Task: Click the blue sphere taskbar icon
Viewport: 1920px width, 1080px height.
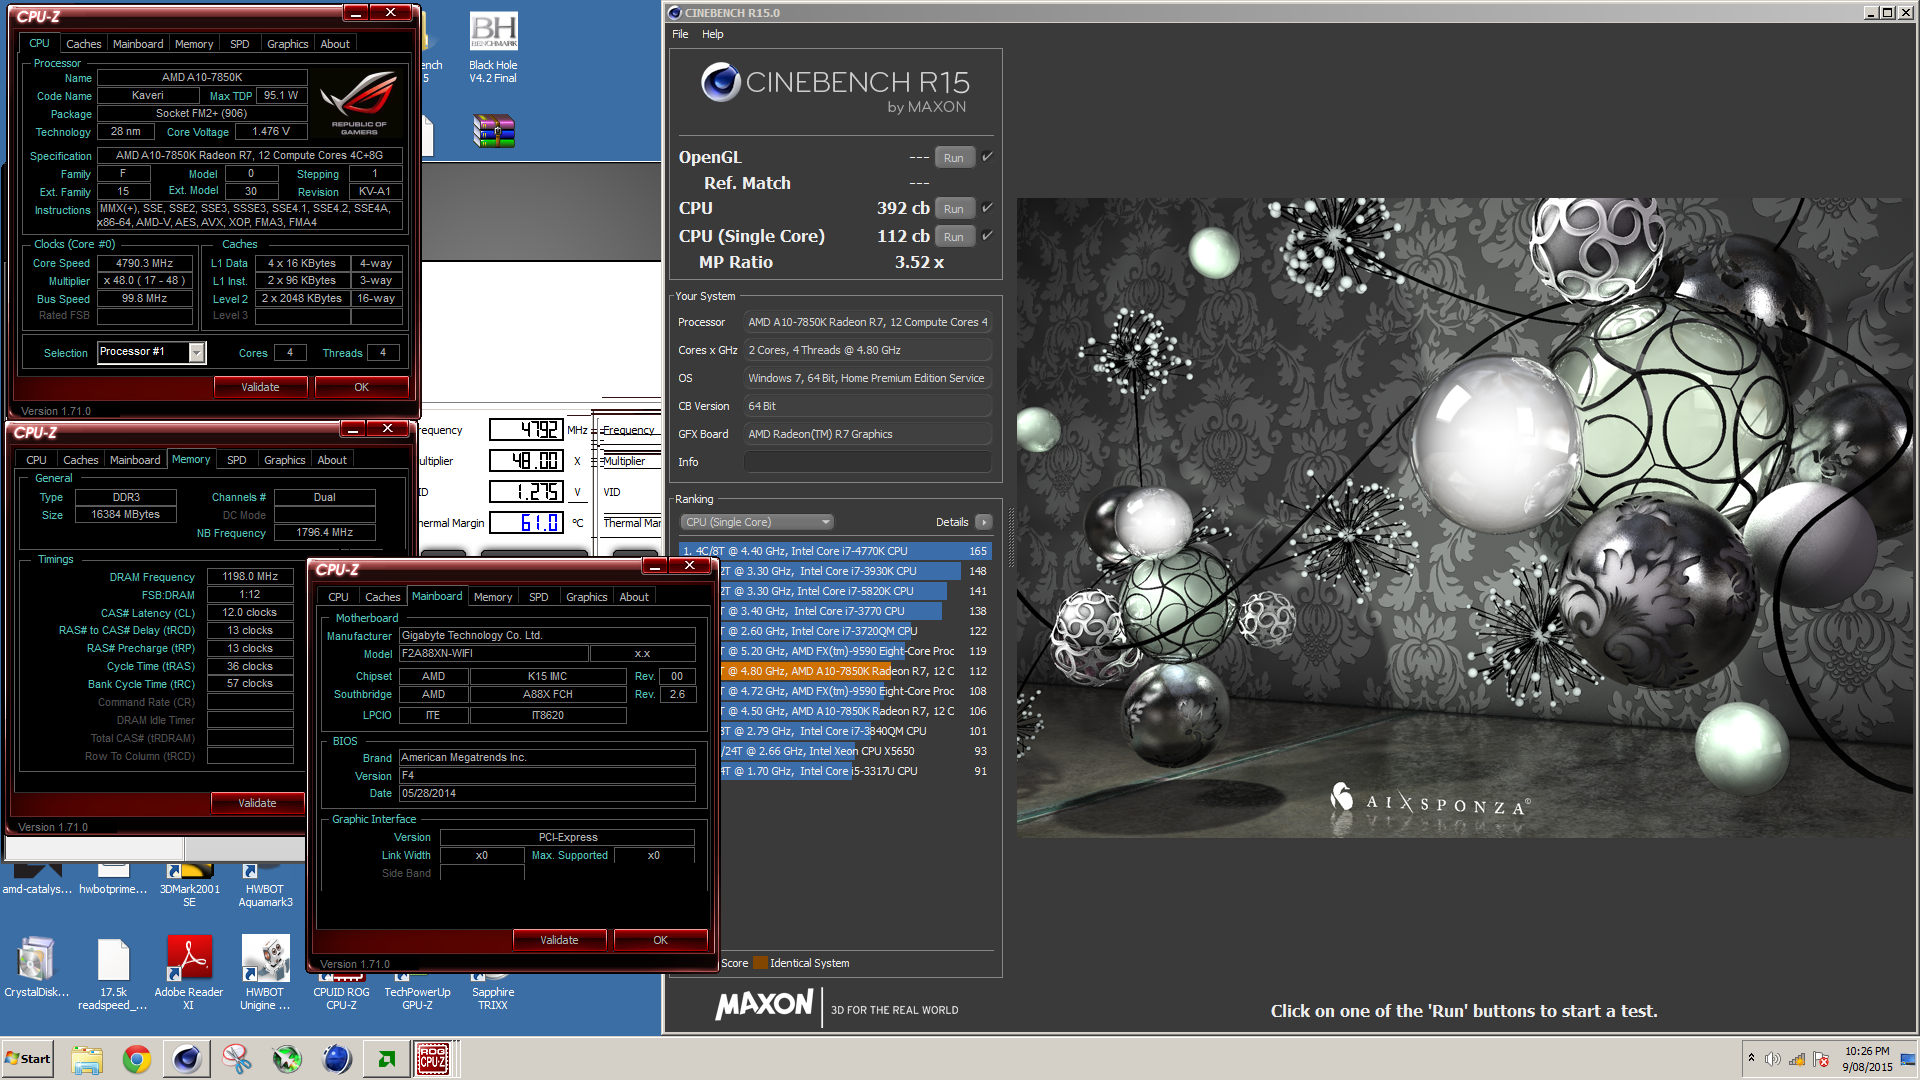Action: coord(337,1059)
